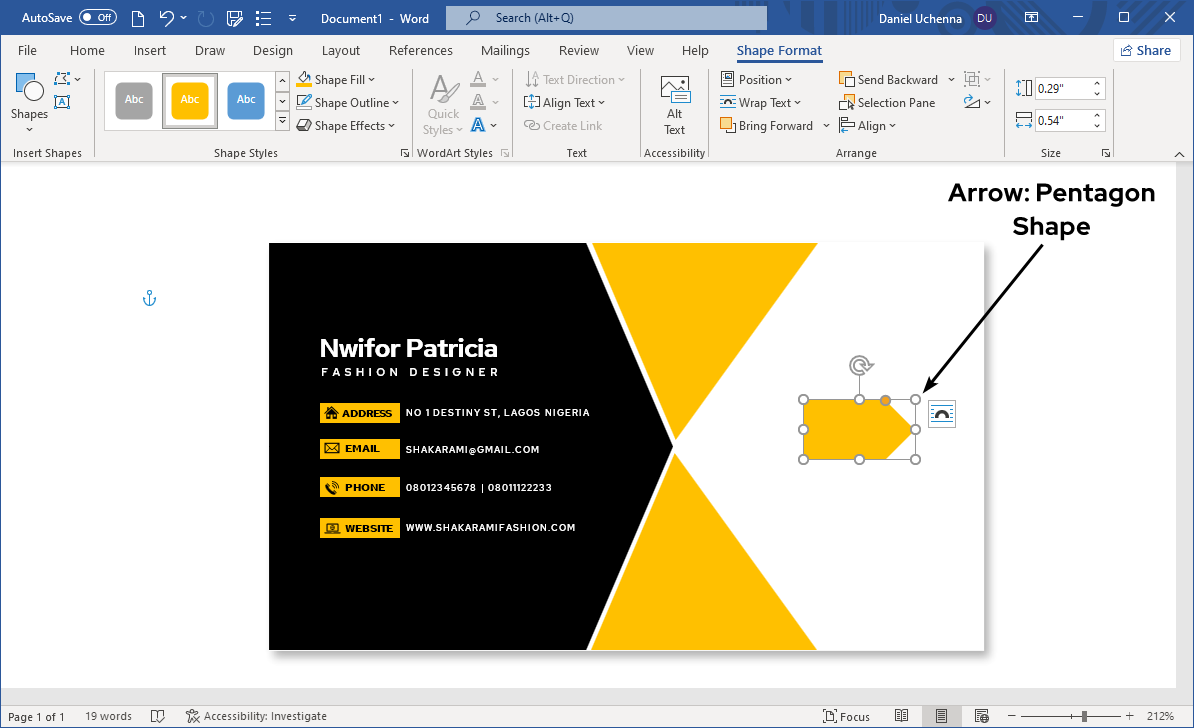The width and height of the screenshot is (1194, 728).
Task: Click the rotation handle above the shape
Action: pos(859,365)
